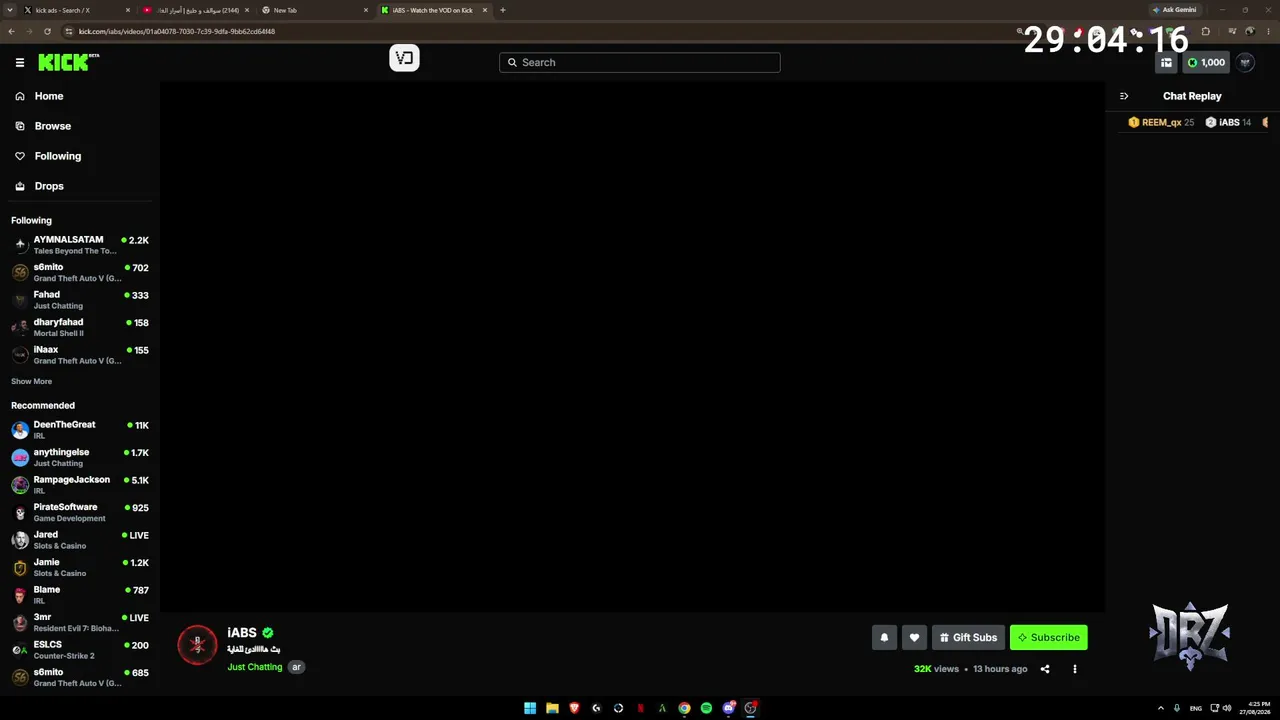Screen dimensions: 1280x720
Task: Open the three-dot VOD options menu
Action: pos(1075,669)
